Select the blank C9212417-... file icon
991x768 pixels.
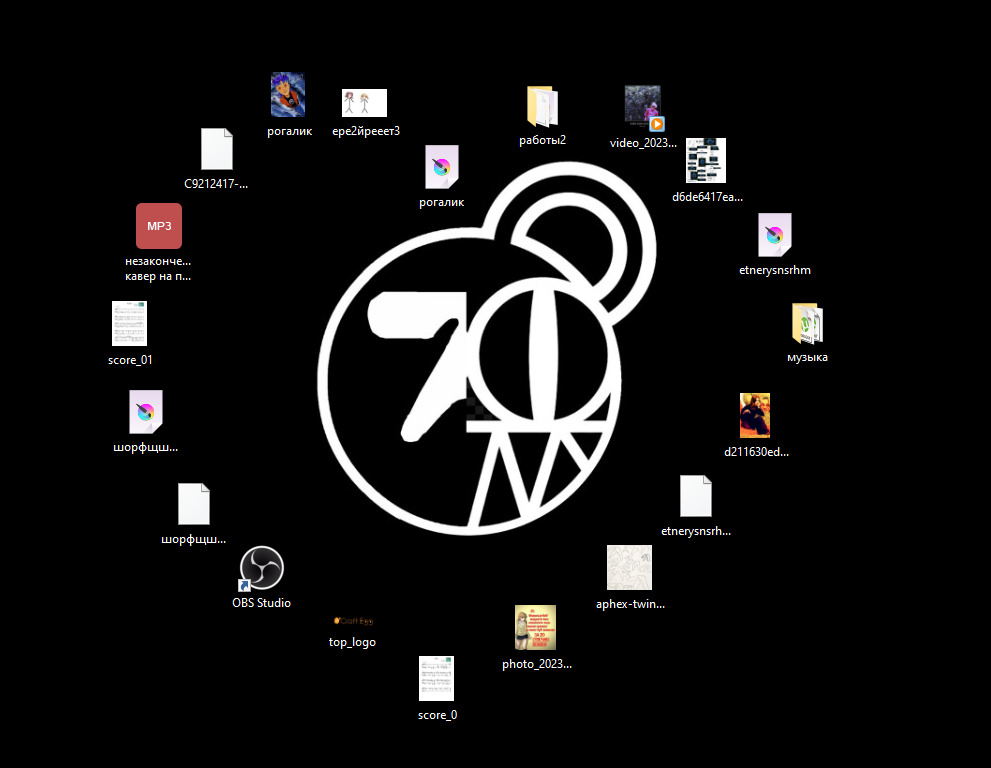217,149
